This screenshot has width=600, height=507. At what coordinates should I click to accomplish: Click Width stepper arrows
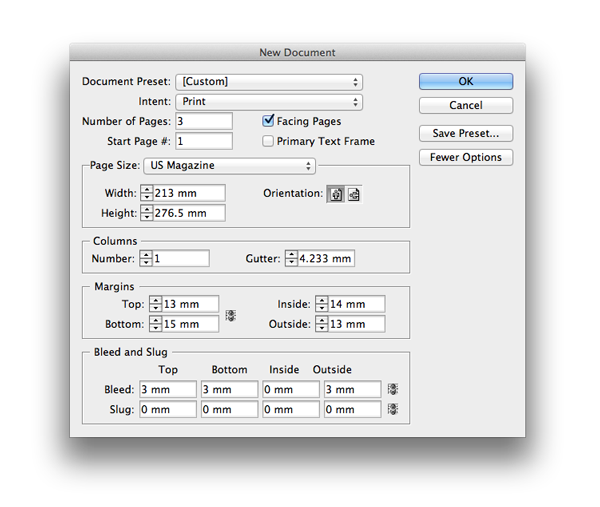point(147,193)
